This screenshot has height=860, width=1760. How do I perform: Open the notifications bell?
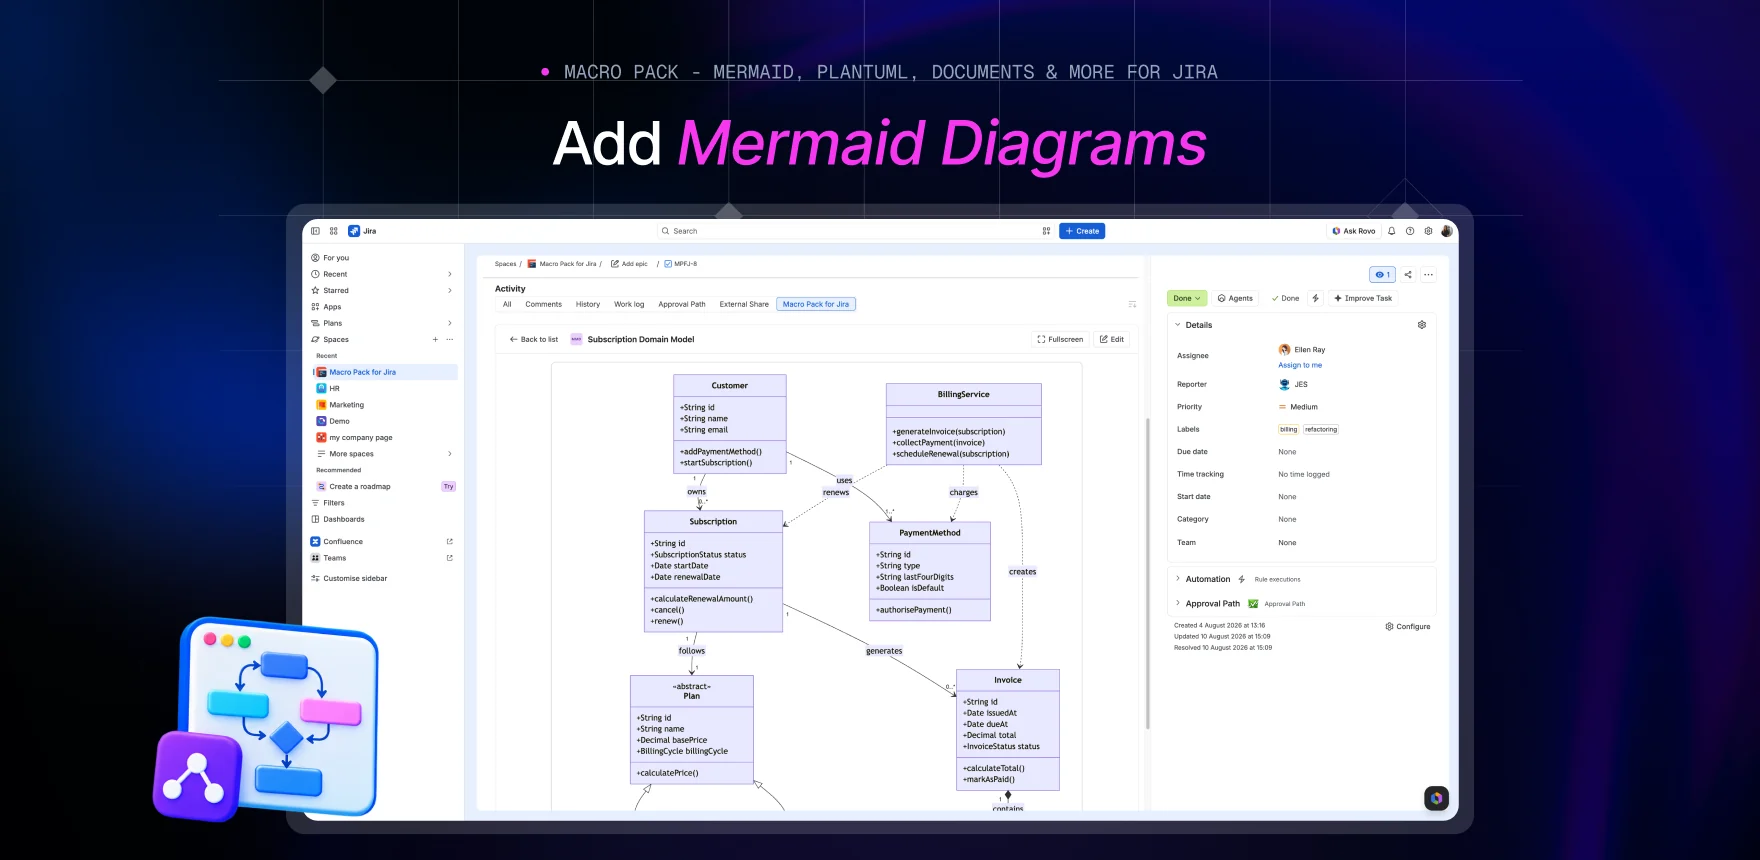[1391, 231]
